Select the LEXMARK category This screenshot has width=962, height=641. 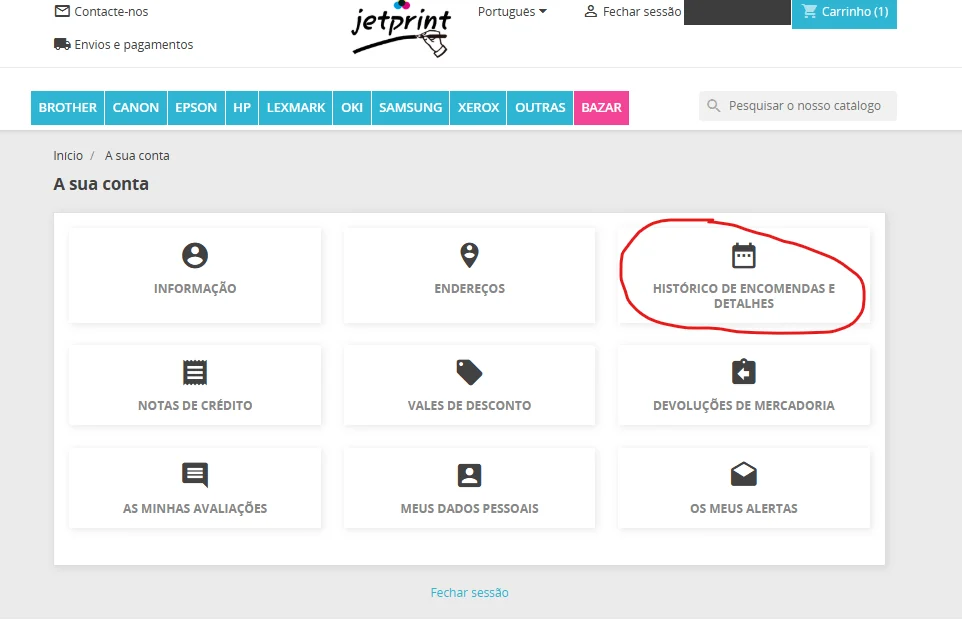tap(296, 108)
